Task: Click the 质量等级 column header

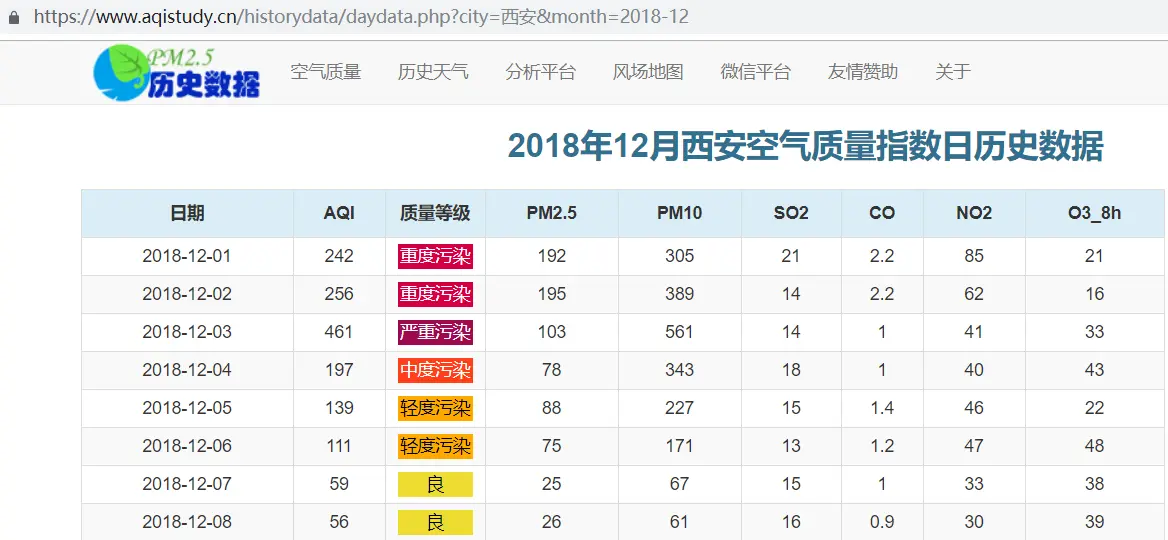Action: [435, 213]
